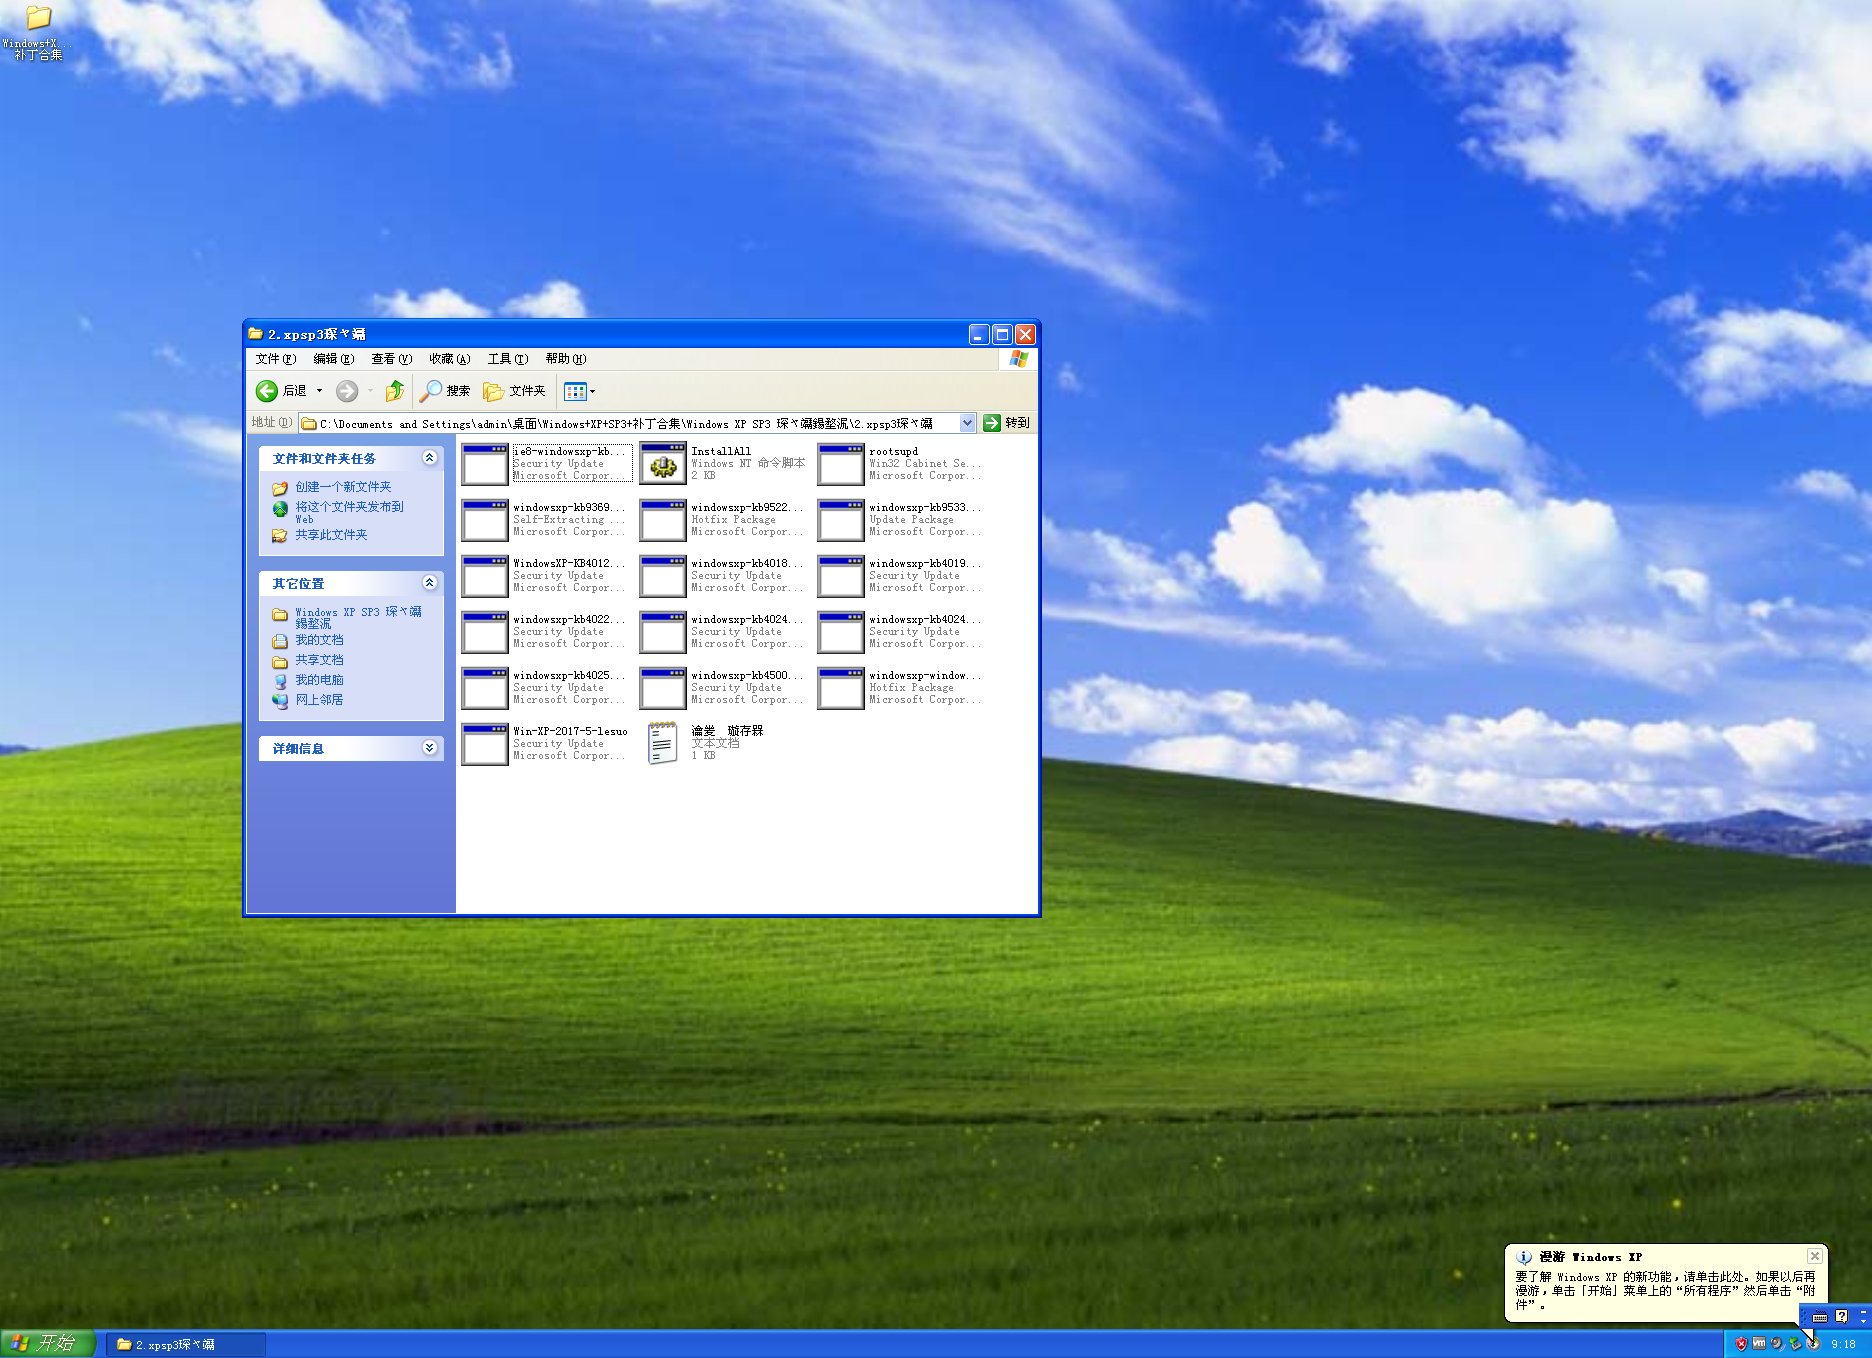The image size is (1872, 1358).
Task: Open 共享文档 link
Action: (x=319, y=660)
